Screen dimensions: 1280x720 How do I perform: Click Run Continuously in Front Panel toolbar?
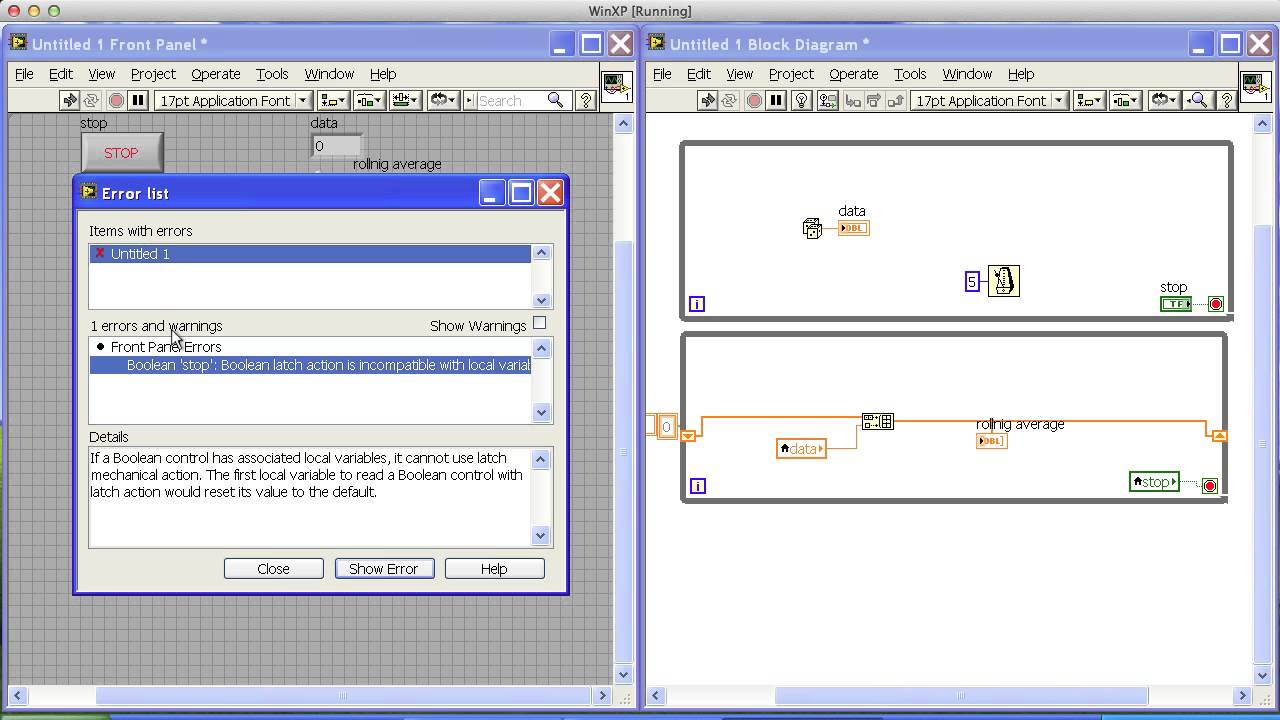[91, 100]
